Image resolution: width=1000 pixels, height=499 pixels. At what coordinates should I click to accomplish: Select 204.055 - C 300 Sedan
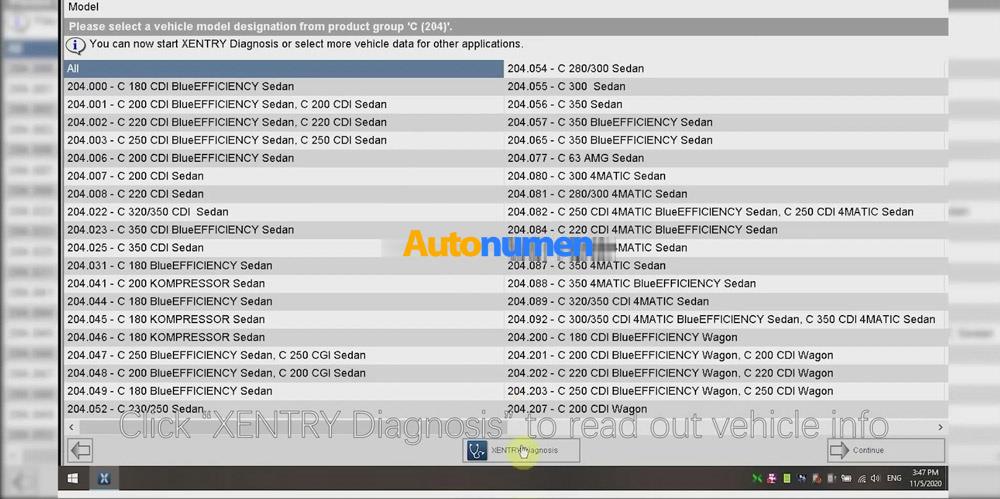coord(725,86)
